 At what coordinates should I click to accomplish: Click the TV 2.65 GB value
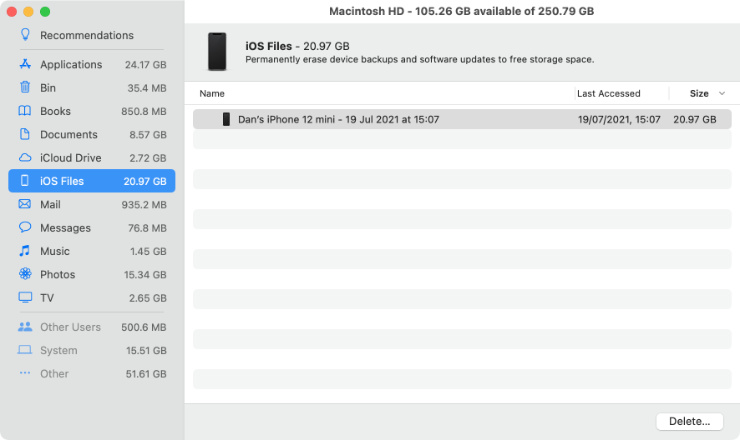[148, 298]
